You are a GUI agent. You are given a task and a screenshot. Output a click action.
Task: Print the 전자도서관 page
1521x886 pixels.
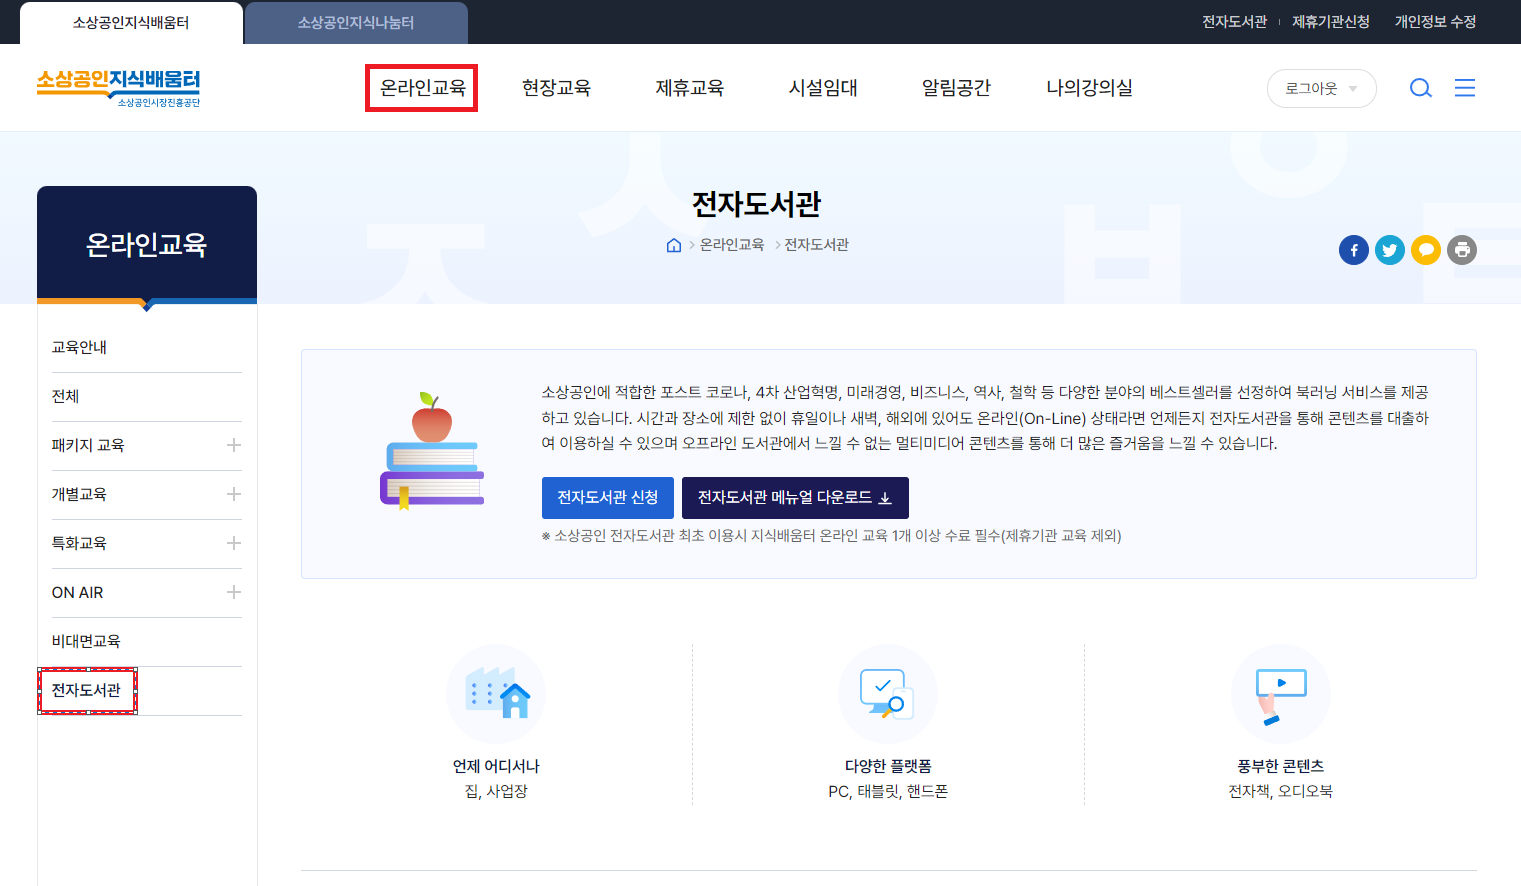(x=1461, y=250)
